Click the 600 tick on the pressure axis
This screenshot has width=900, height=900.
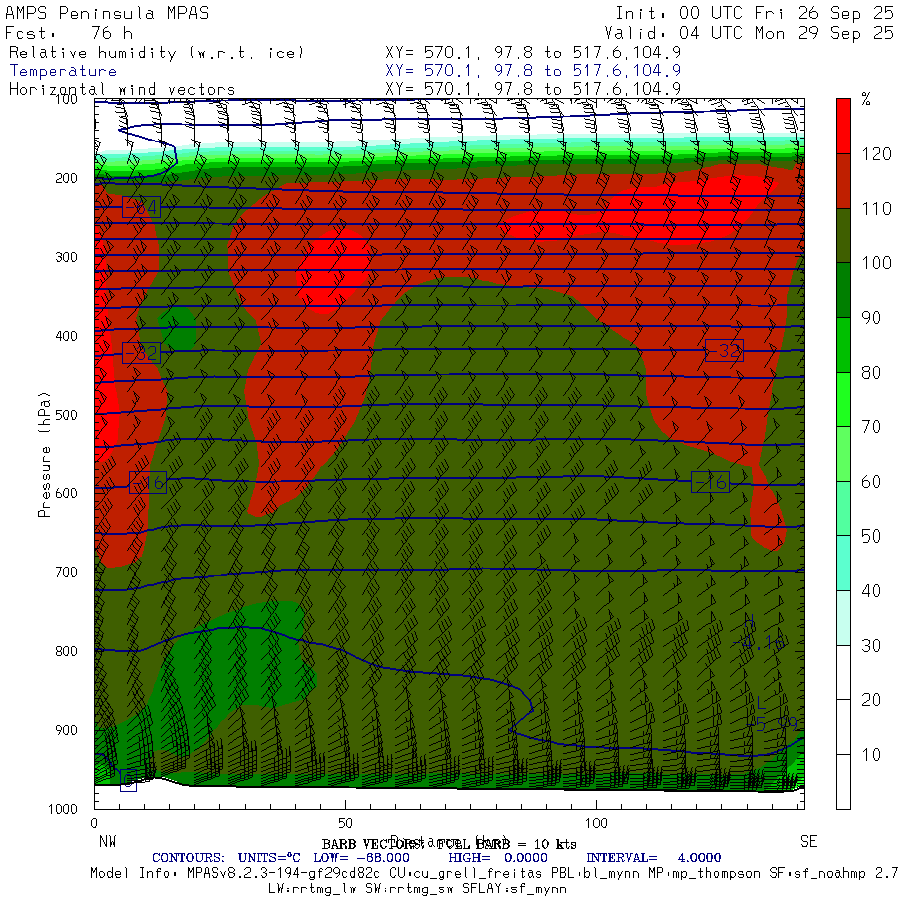click(67, 493)
